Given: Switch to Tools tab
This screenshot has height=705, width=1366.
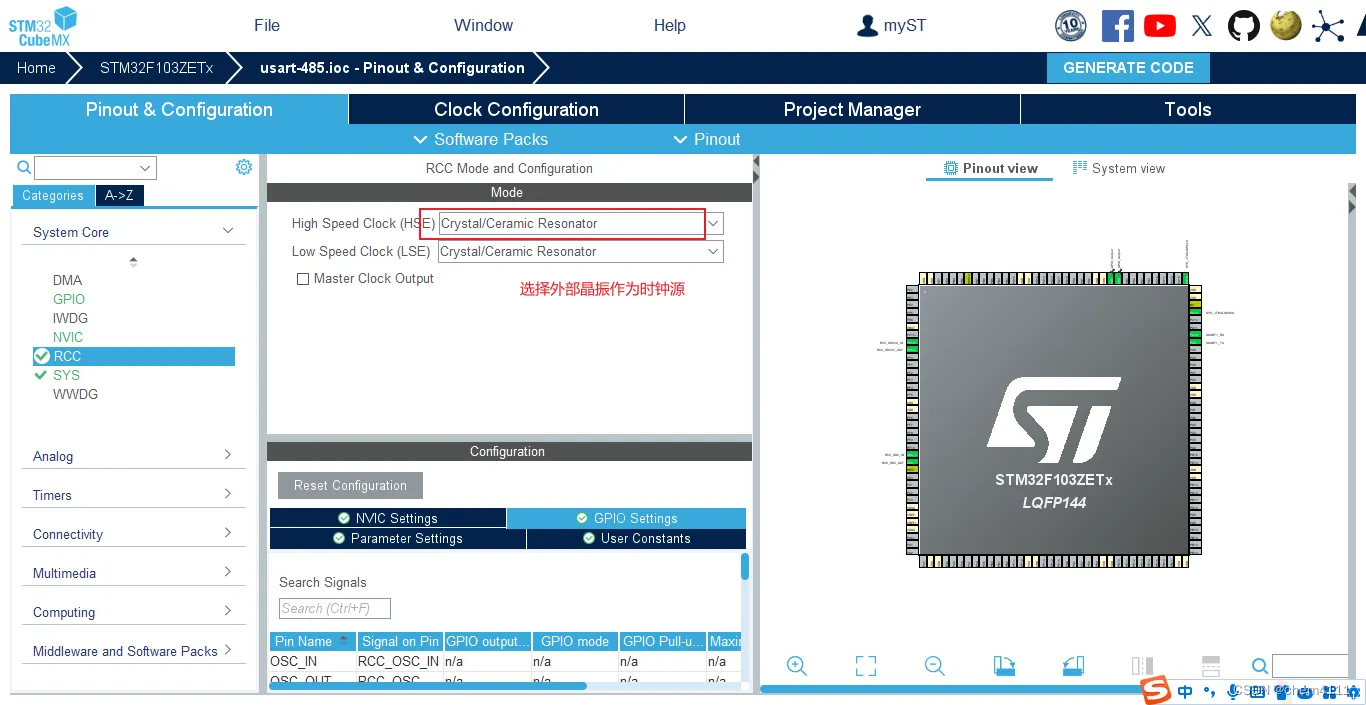Looking at the screenshot, I should click(x=1188, y=110).
